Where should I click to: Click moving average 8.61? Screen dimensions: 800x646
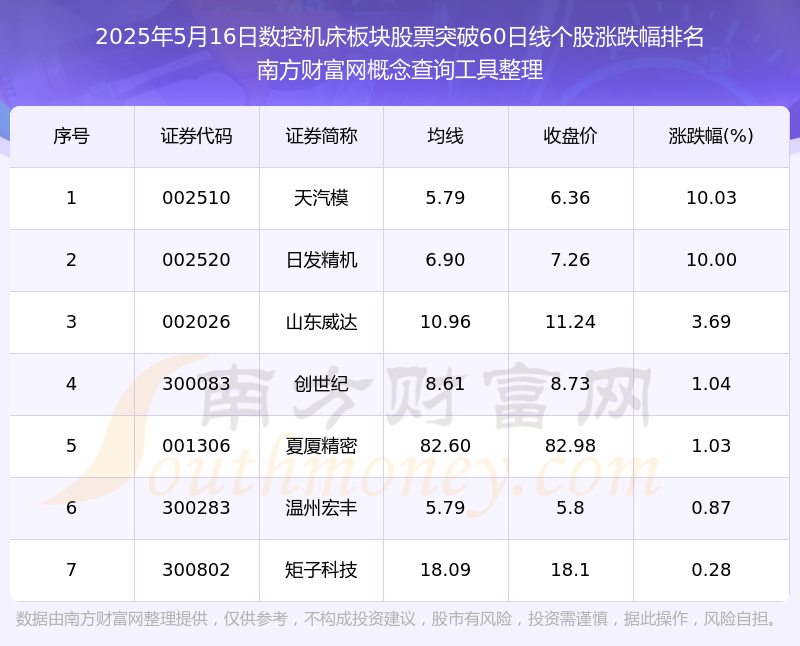[x=445, y=384]
